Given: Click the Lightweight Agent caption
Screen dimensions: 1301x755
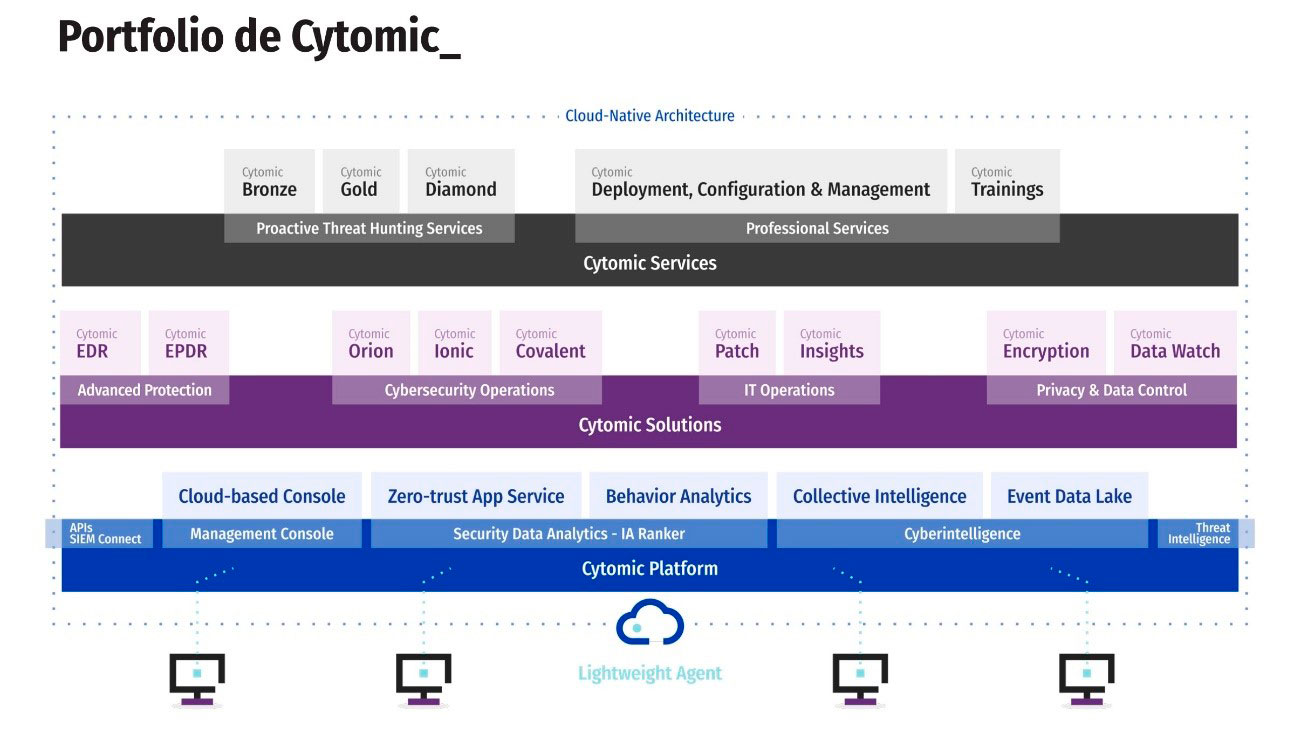Looking at the screenshot, I should [650, 673].
